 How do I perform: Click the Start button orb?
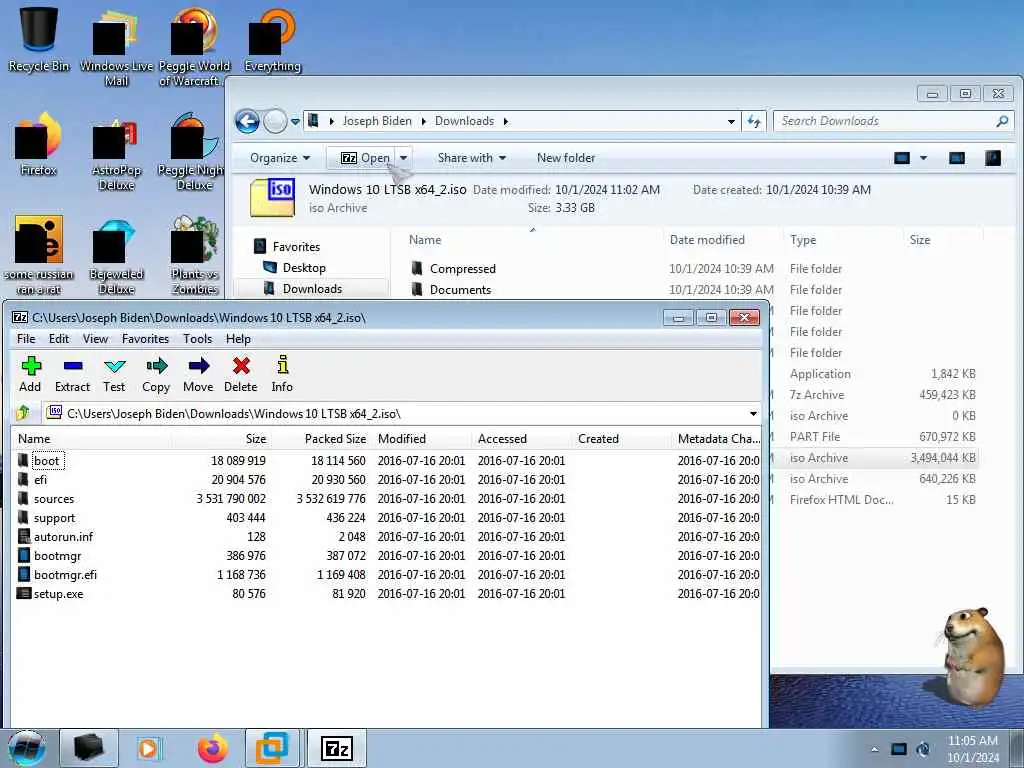click(x=27, y=748)
